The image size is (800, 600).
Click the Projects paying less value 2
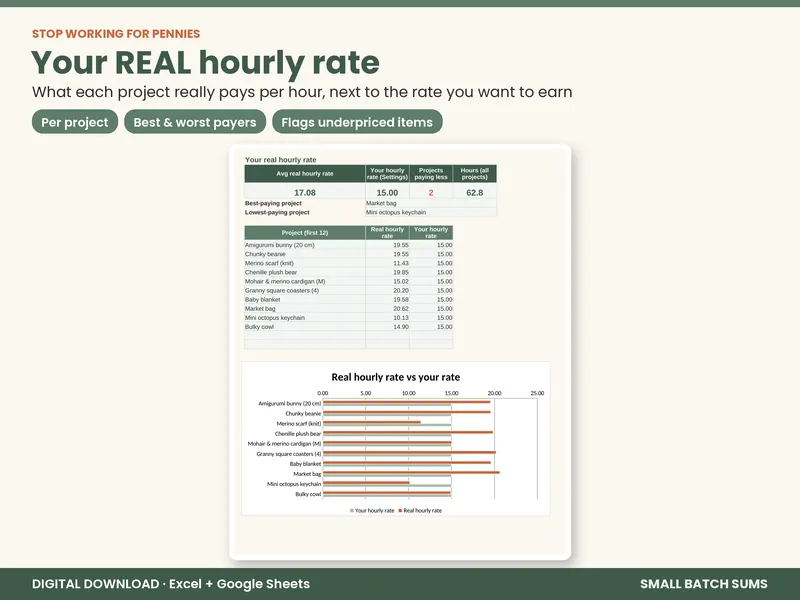431,192
